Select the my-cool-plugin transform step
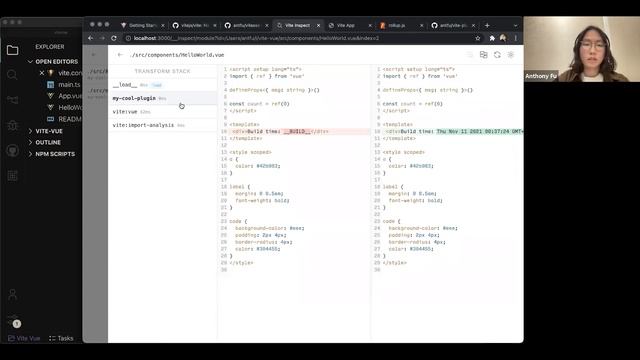The image size is (640, 360). pos(162,98)
